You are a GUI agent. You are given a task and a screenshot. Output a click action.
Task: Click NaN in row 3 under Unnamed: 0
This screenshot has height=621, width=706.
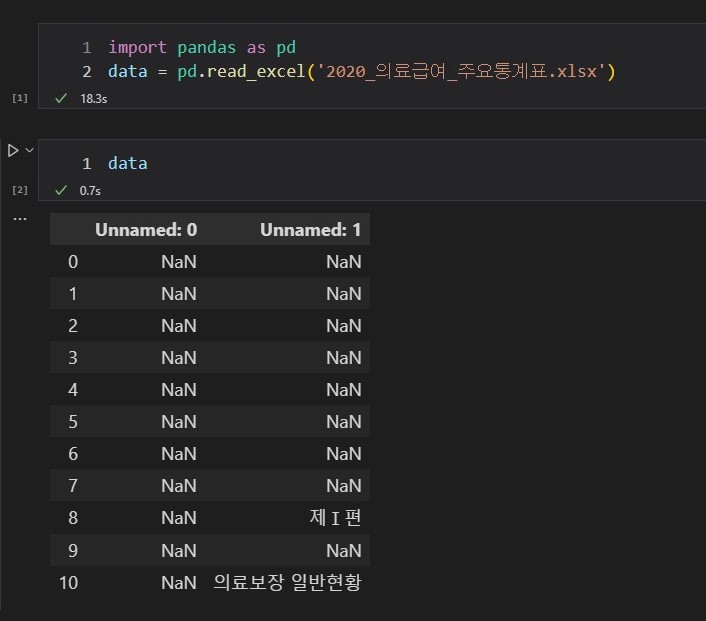179,358
